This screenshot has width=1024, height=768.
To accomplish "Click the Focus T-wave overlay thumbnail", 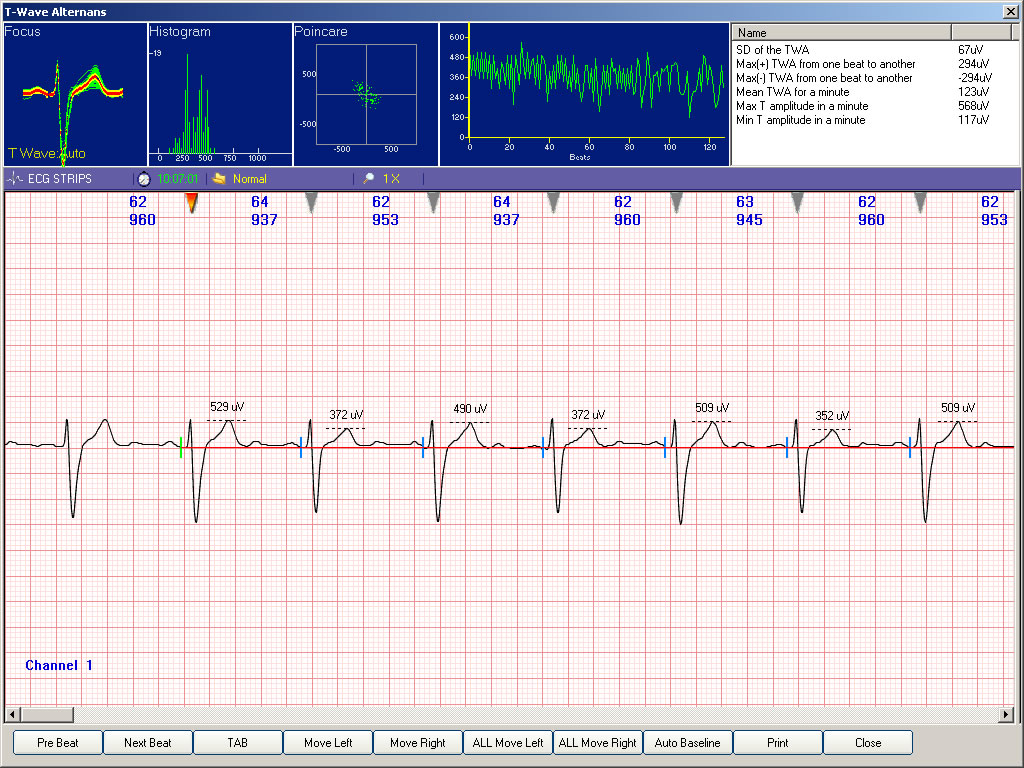I will [x=74, y=95].
